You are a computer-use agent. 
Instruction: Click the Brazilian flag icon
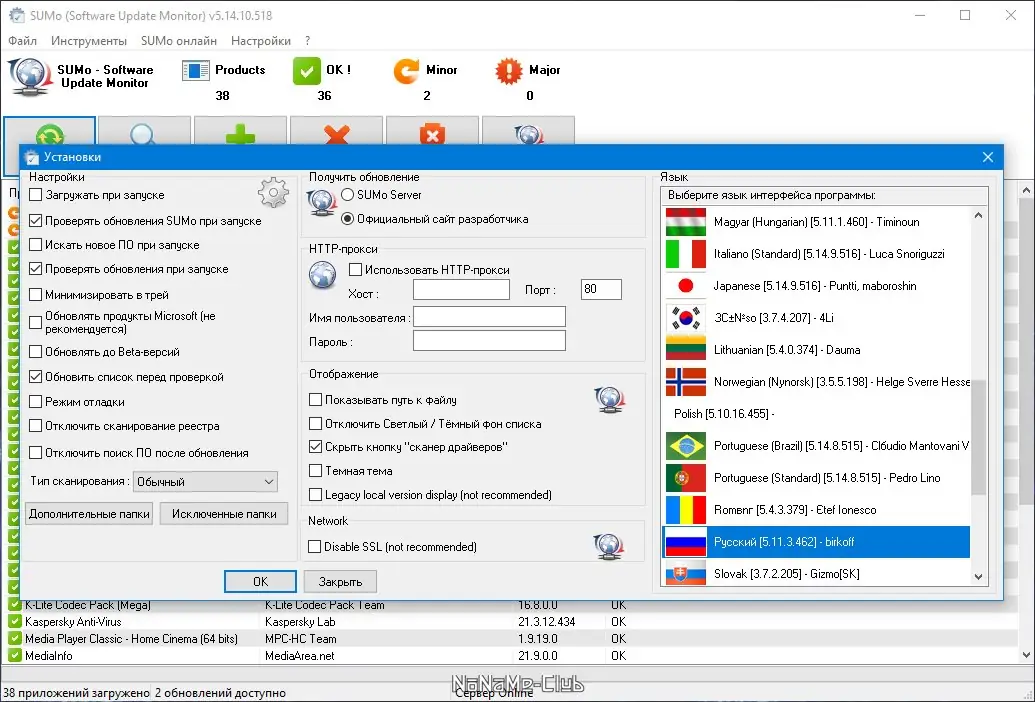[686, 446]
